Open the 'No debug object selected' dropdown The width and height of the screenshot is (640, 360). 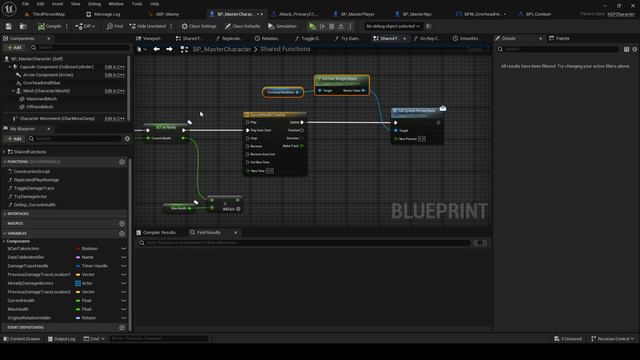point(392,26)
